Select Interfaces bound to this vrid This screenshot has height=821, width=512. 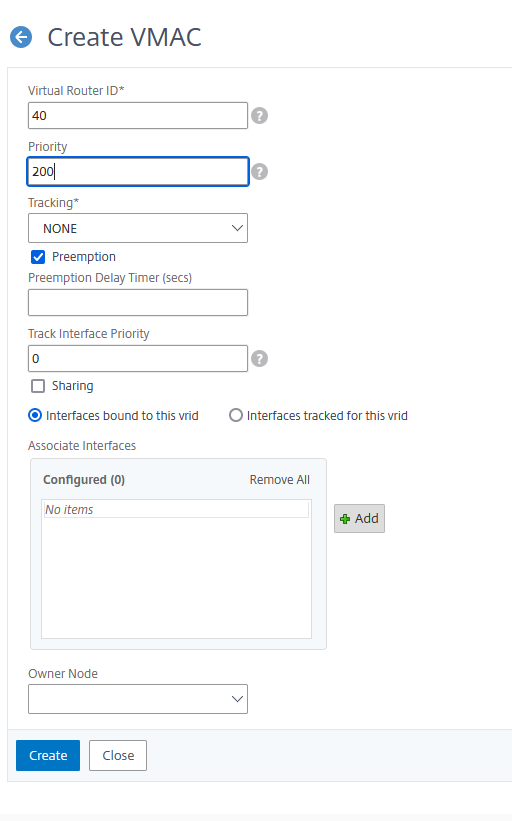coord(35,415)
